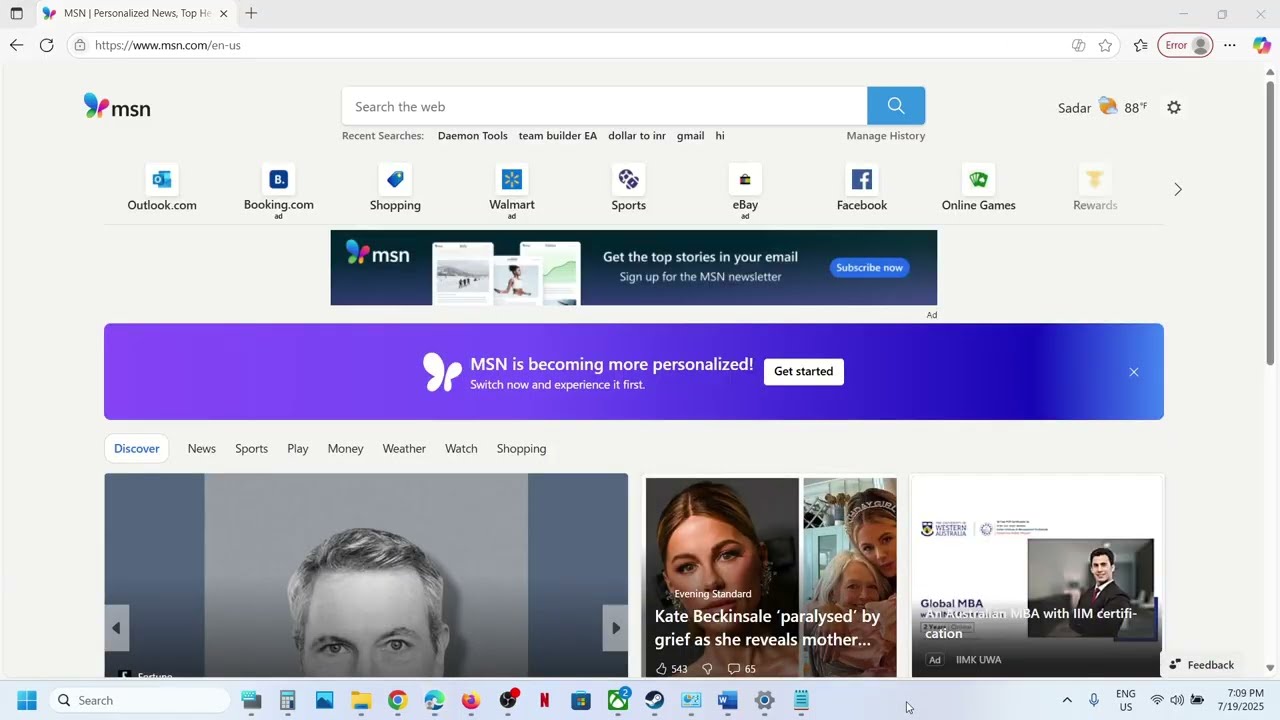Image resolution: width=1280 pixels, height=720 pixels.
Task: Click the MSN butterfly logo
Action: 117,107
